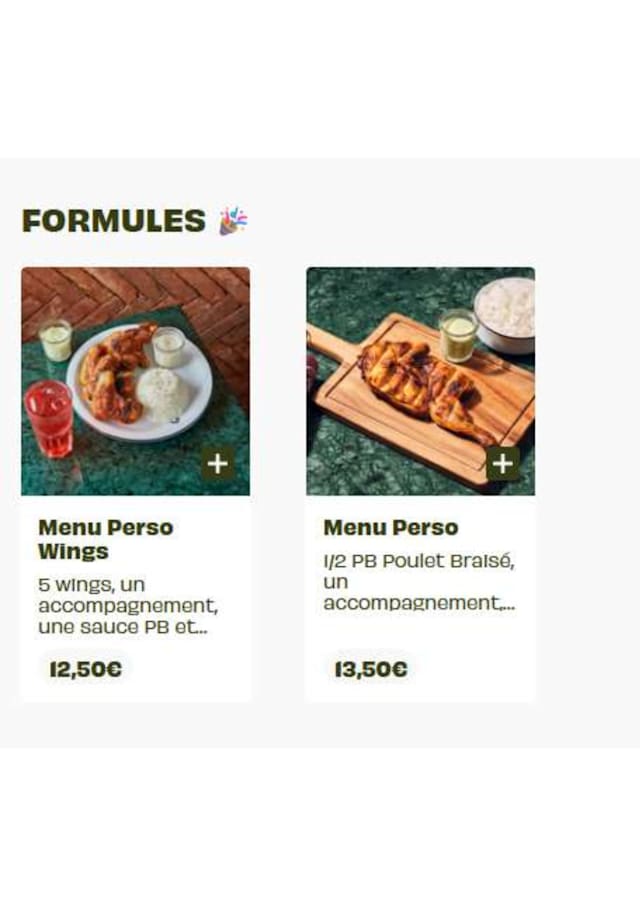This screenshot has height=906, width=640.
Task: Click the FORMULES section heading
Action: pyautogui.click(x=113, y=221)
